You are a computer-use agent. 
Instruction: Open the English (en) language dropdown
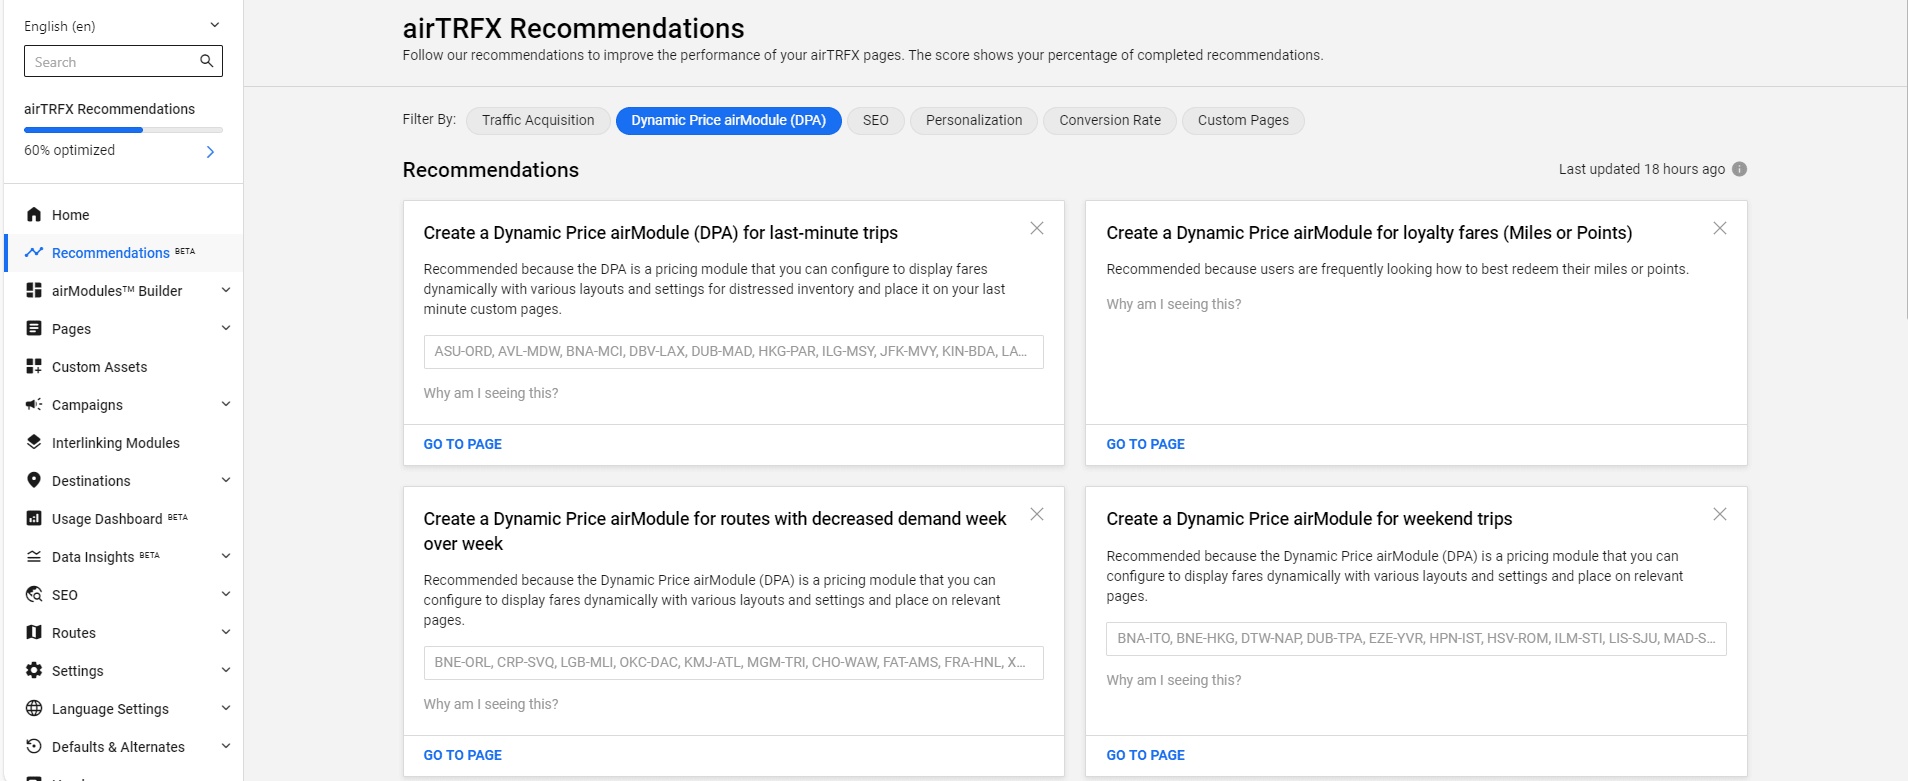click(123, 26)
